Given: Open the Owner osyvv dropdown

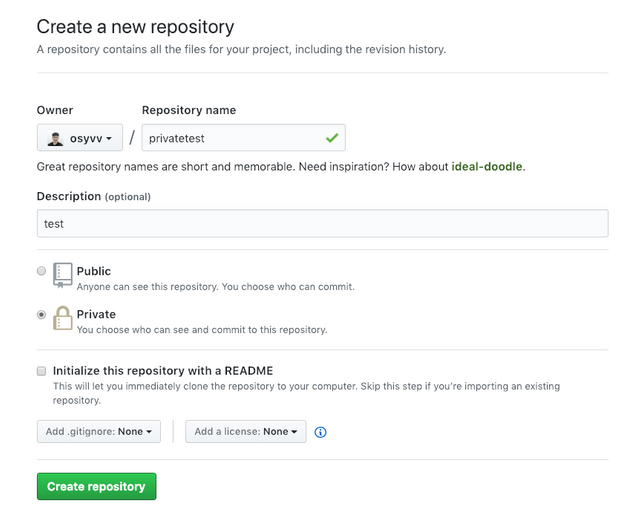Looking at the screenshot, I should pyautogui.click(x=80, y=138).
